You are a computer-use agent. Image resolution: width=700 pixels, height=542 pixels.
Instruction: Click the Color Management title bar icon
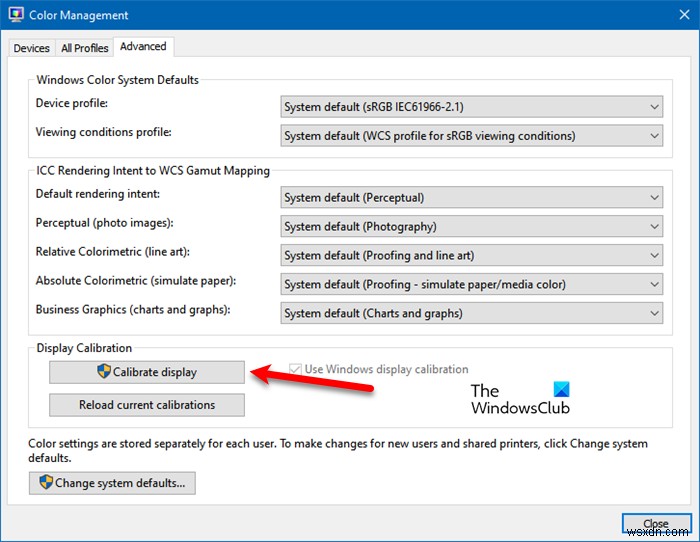click(16, 15)
